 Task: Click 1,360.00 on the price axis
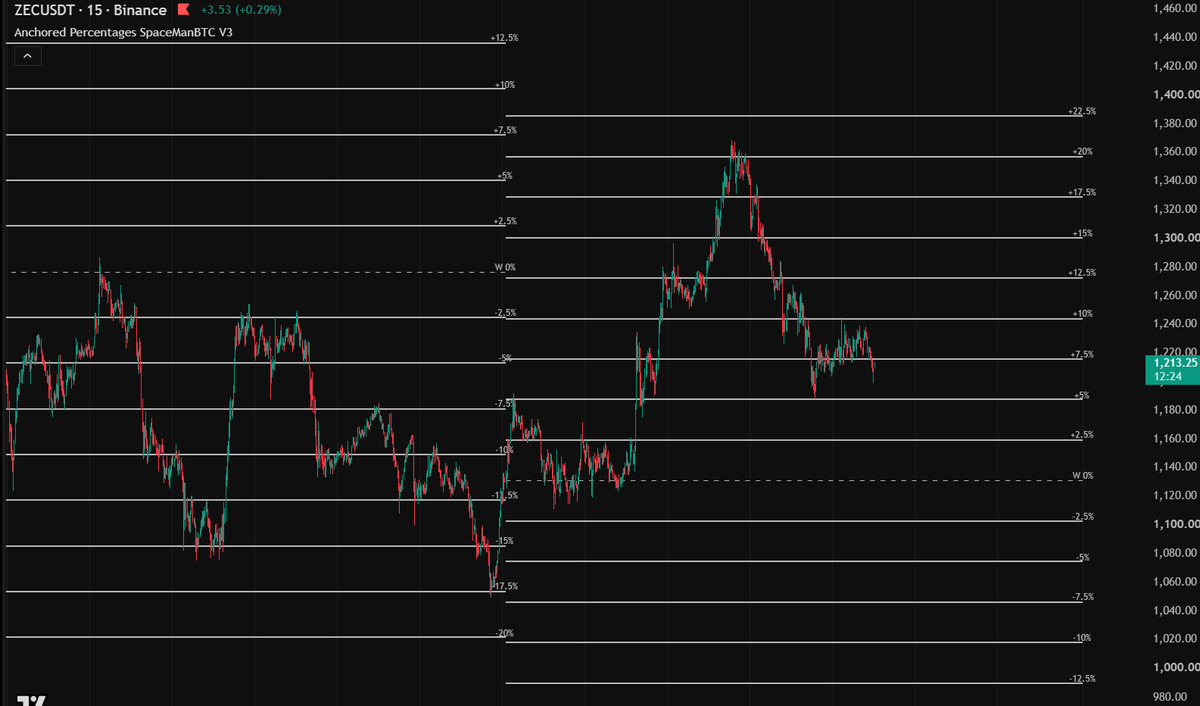point(1175,152)
